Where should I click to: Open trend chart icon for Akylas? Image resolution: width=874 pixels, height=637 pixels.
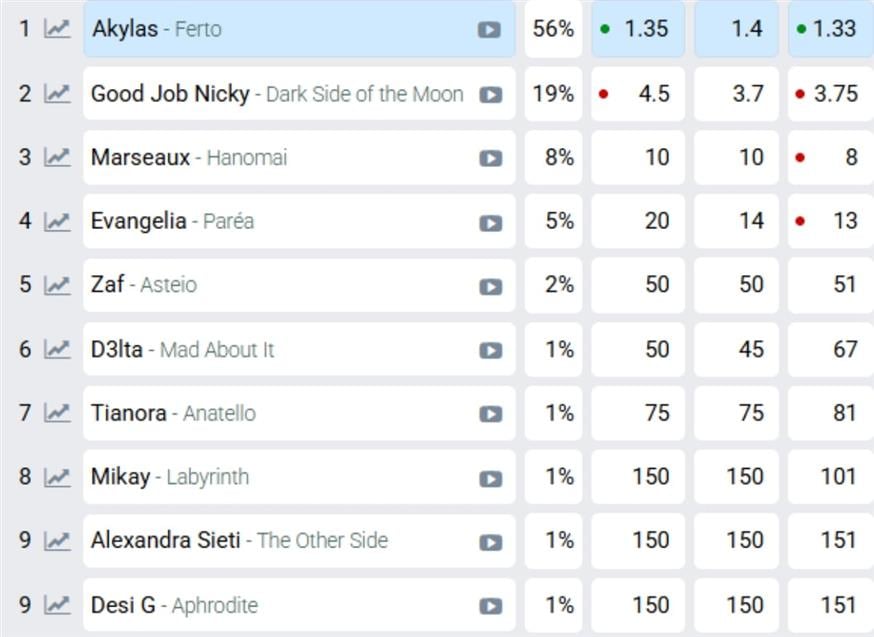(58, 29)
